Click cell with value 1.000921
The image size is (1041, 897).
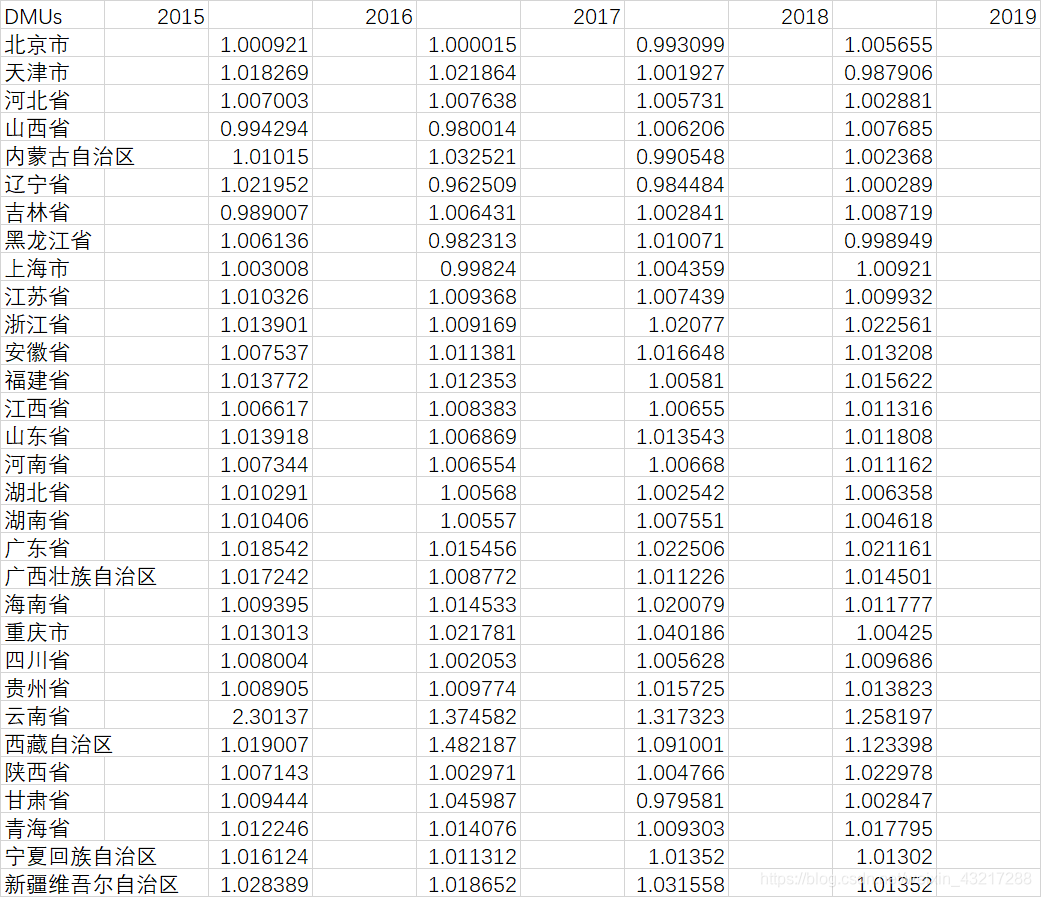coord(260,43)
